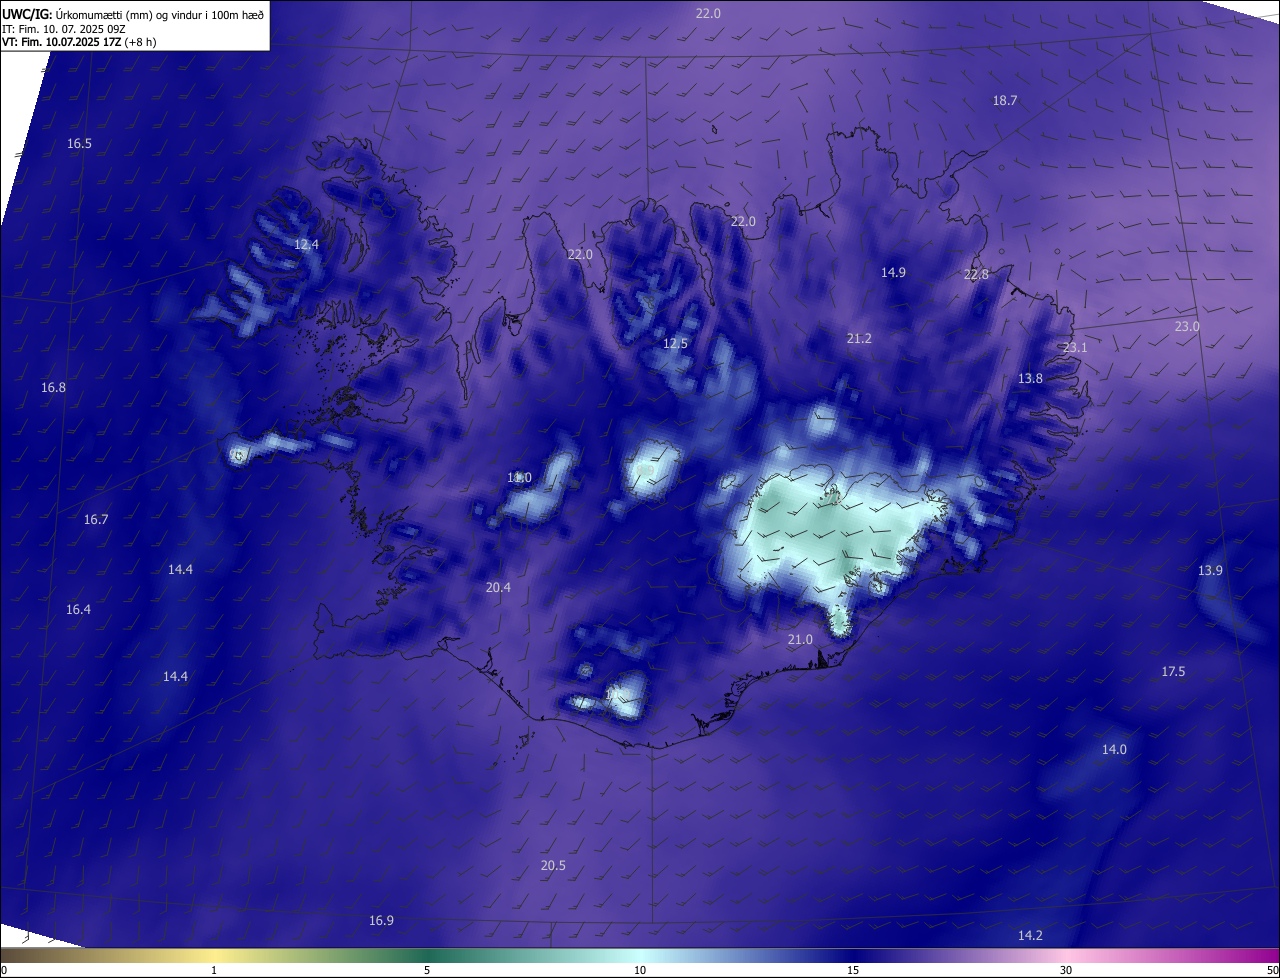Select the 20.4 value label
Screen dimensions: 1280x978
pyautogui.click(x=498, y=587)
